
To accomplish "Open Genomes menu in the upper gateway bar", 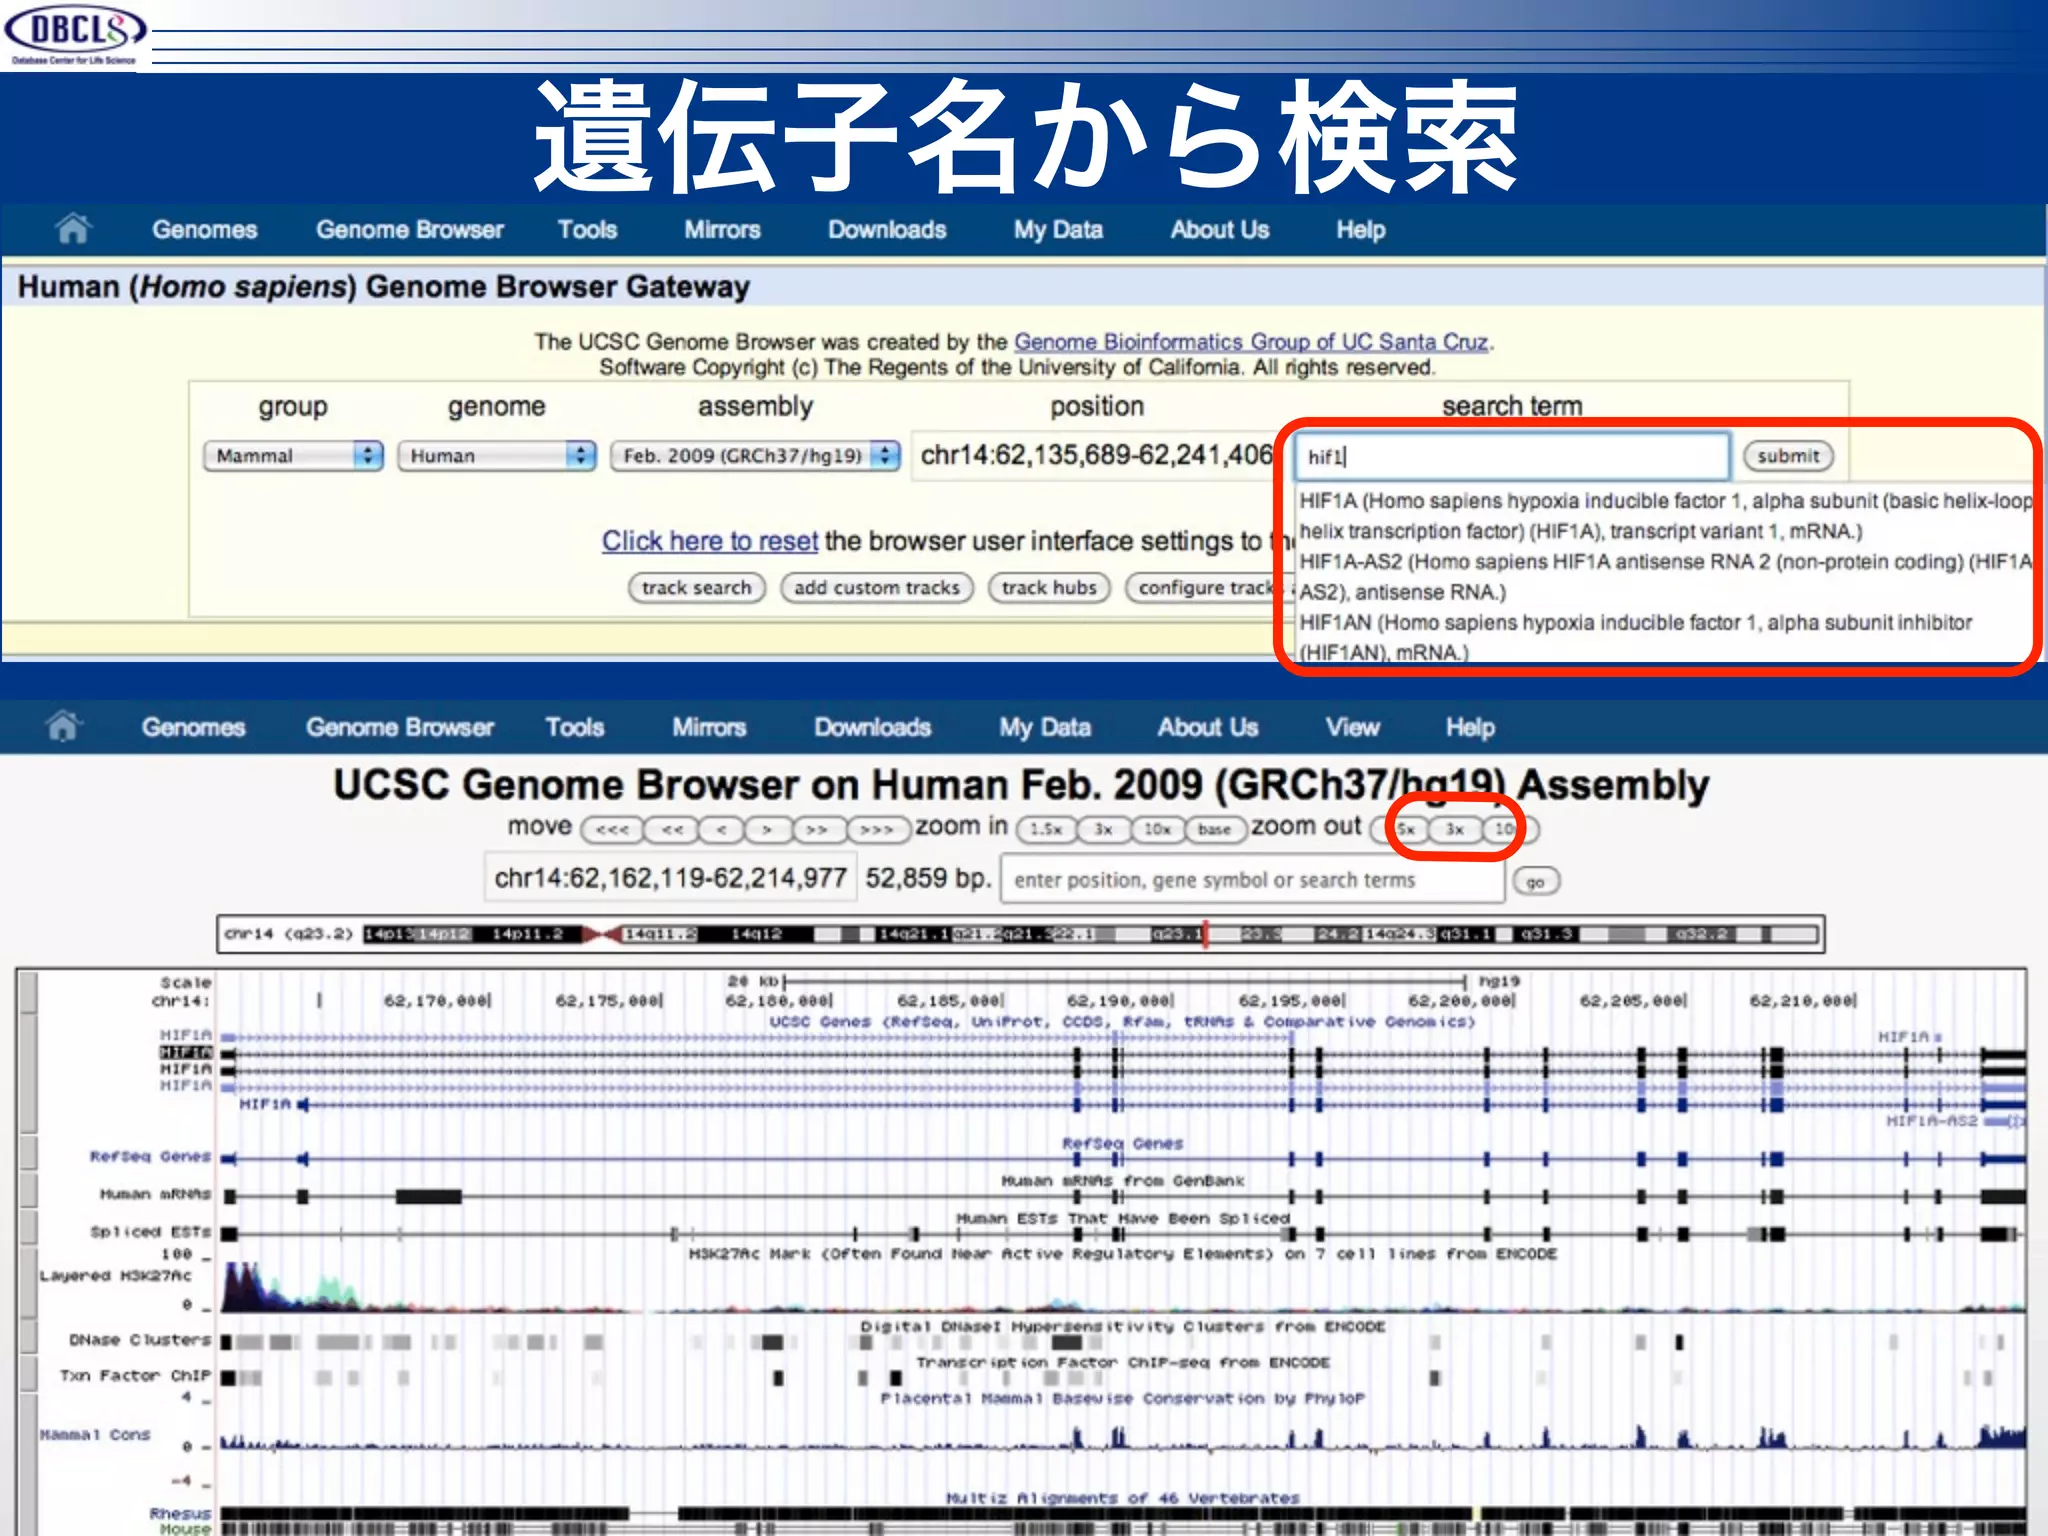I will (204, 230).
